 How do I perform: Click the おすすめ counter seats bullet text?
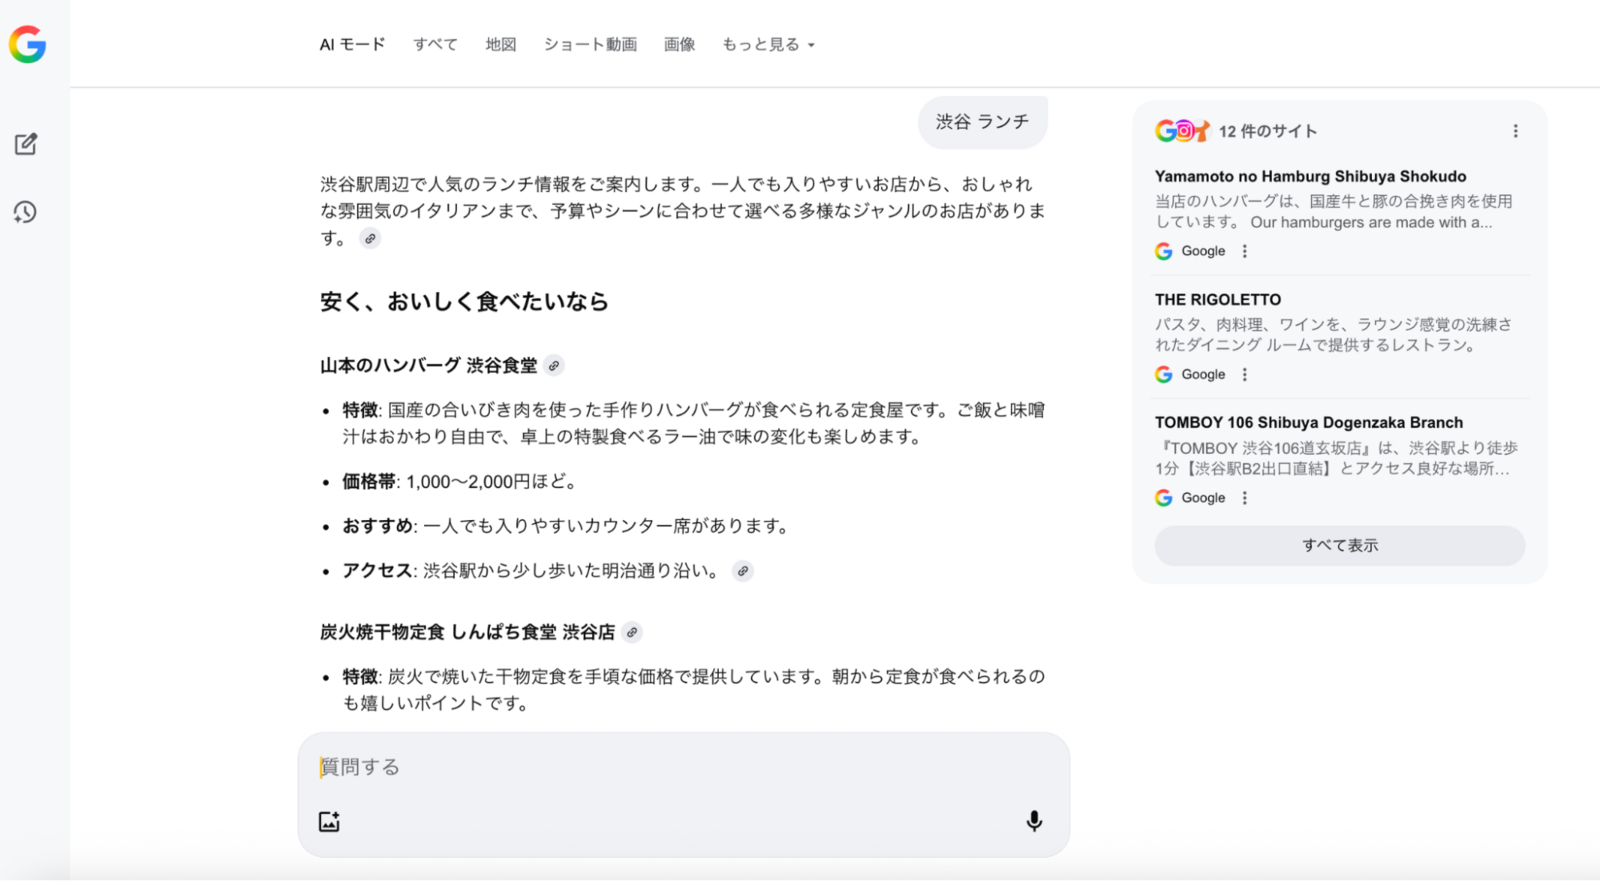click(x=566, y=526)
